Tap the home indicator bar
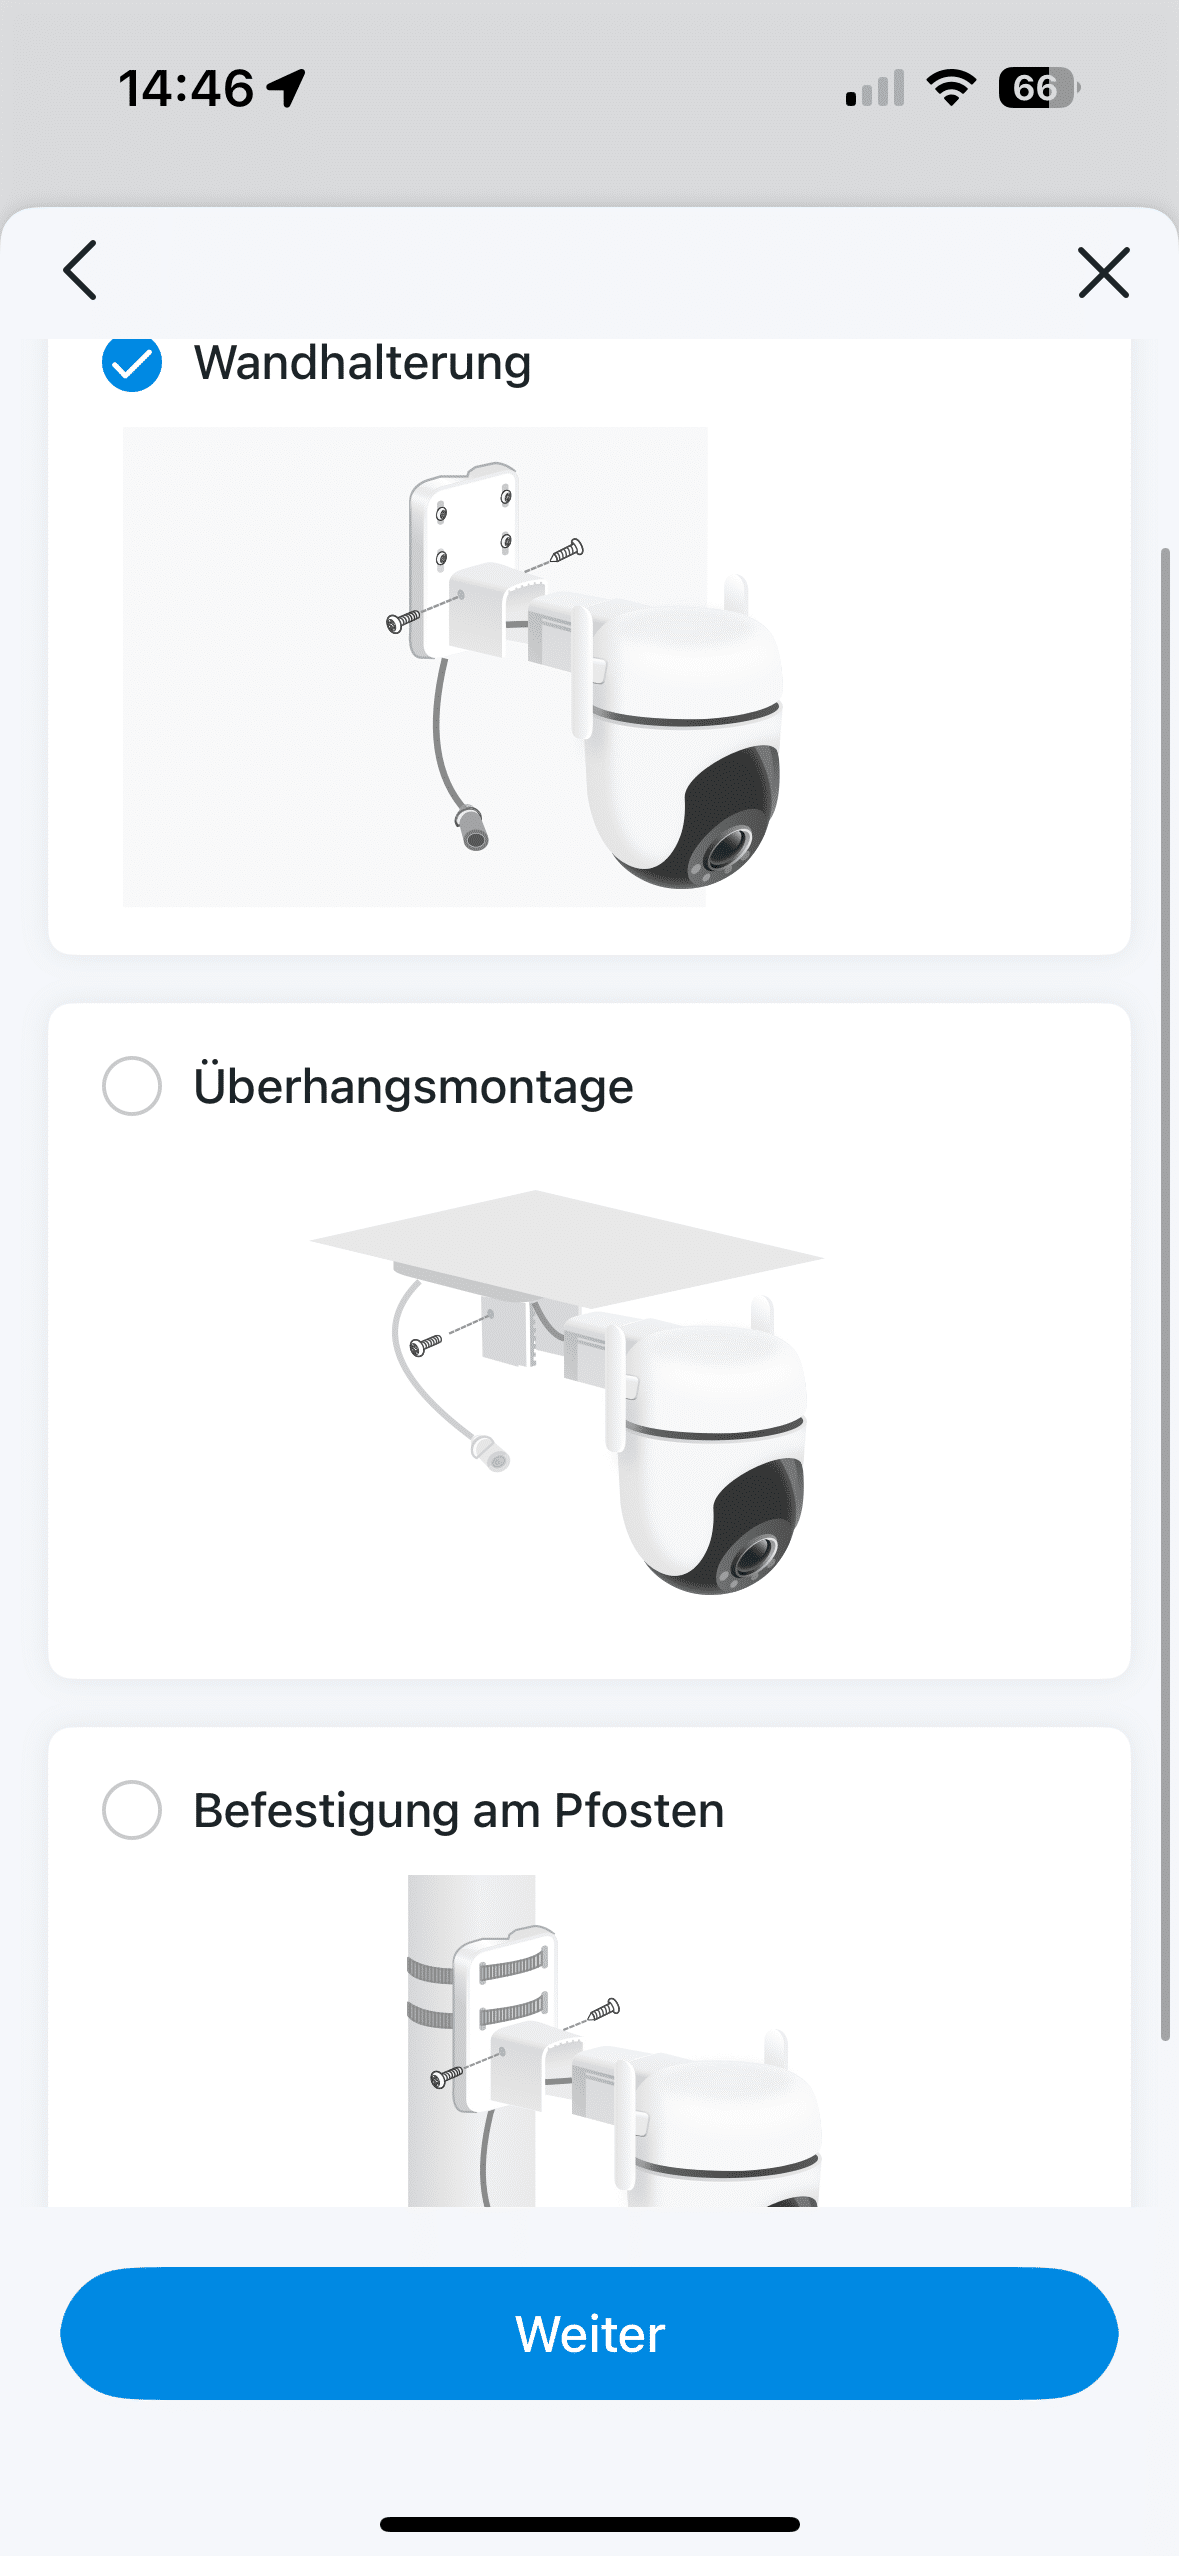 (x=590, y=2524)
